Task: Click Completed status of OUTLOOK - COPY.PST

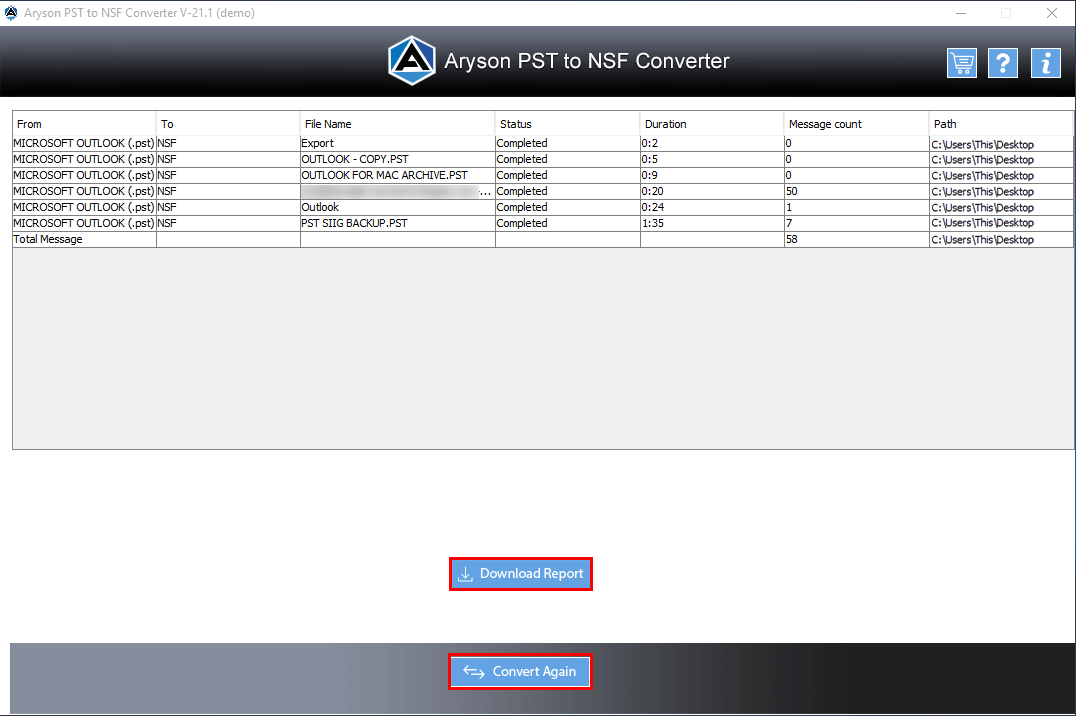Action: pyautogui.click(x=568, y=159)
